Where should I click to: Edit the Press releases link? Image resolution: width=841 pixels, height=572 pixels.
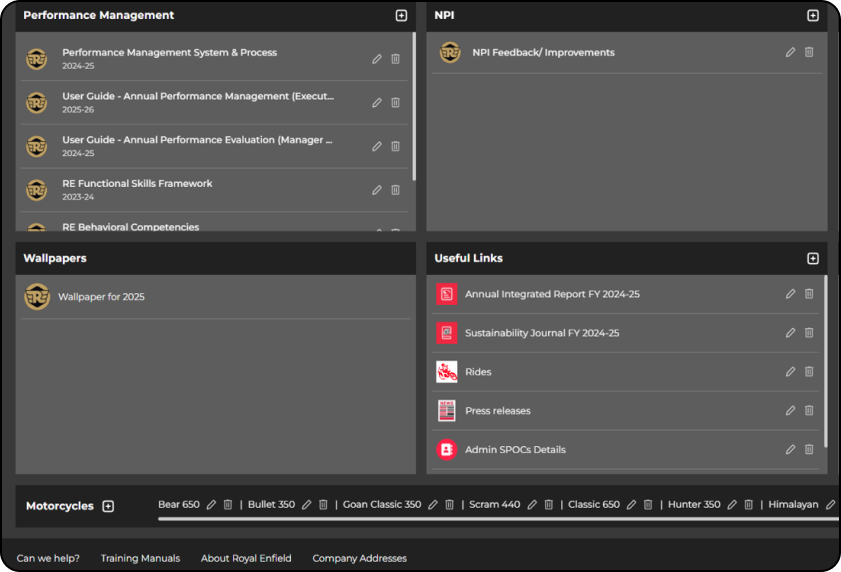(791, 410)
